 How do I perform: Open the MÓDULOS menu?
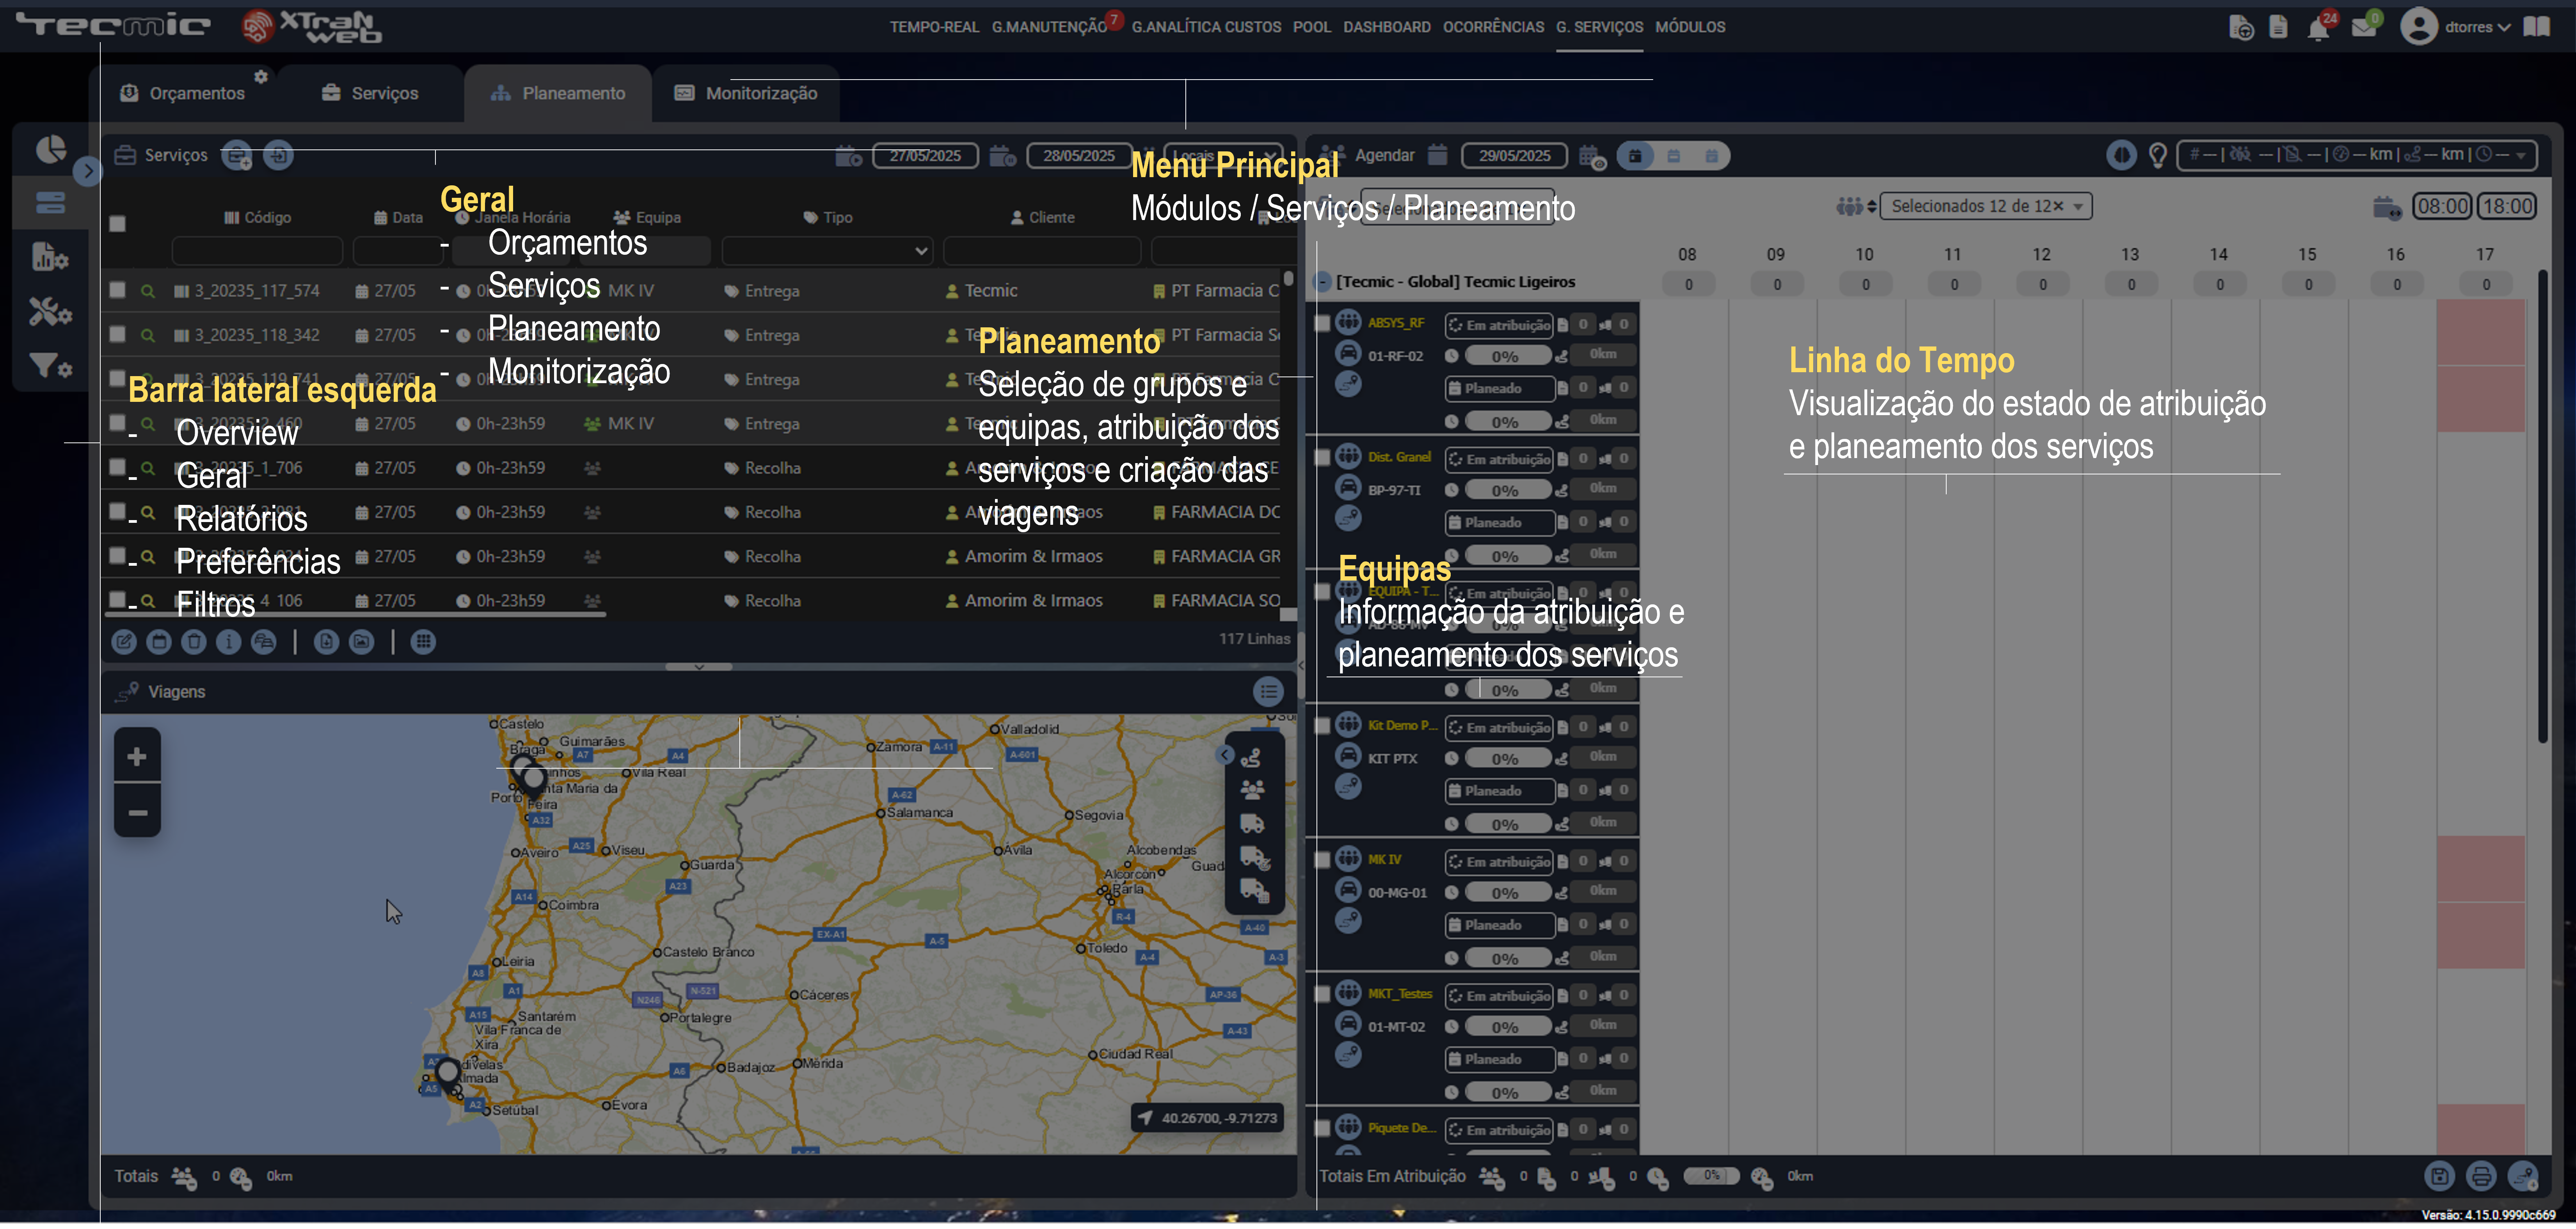pyautogui.click(x=1690, y=27)
